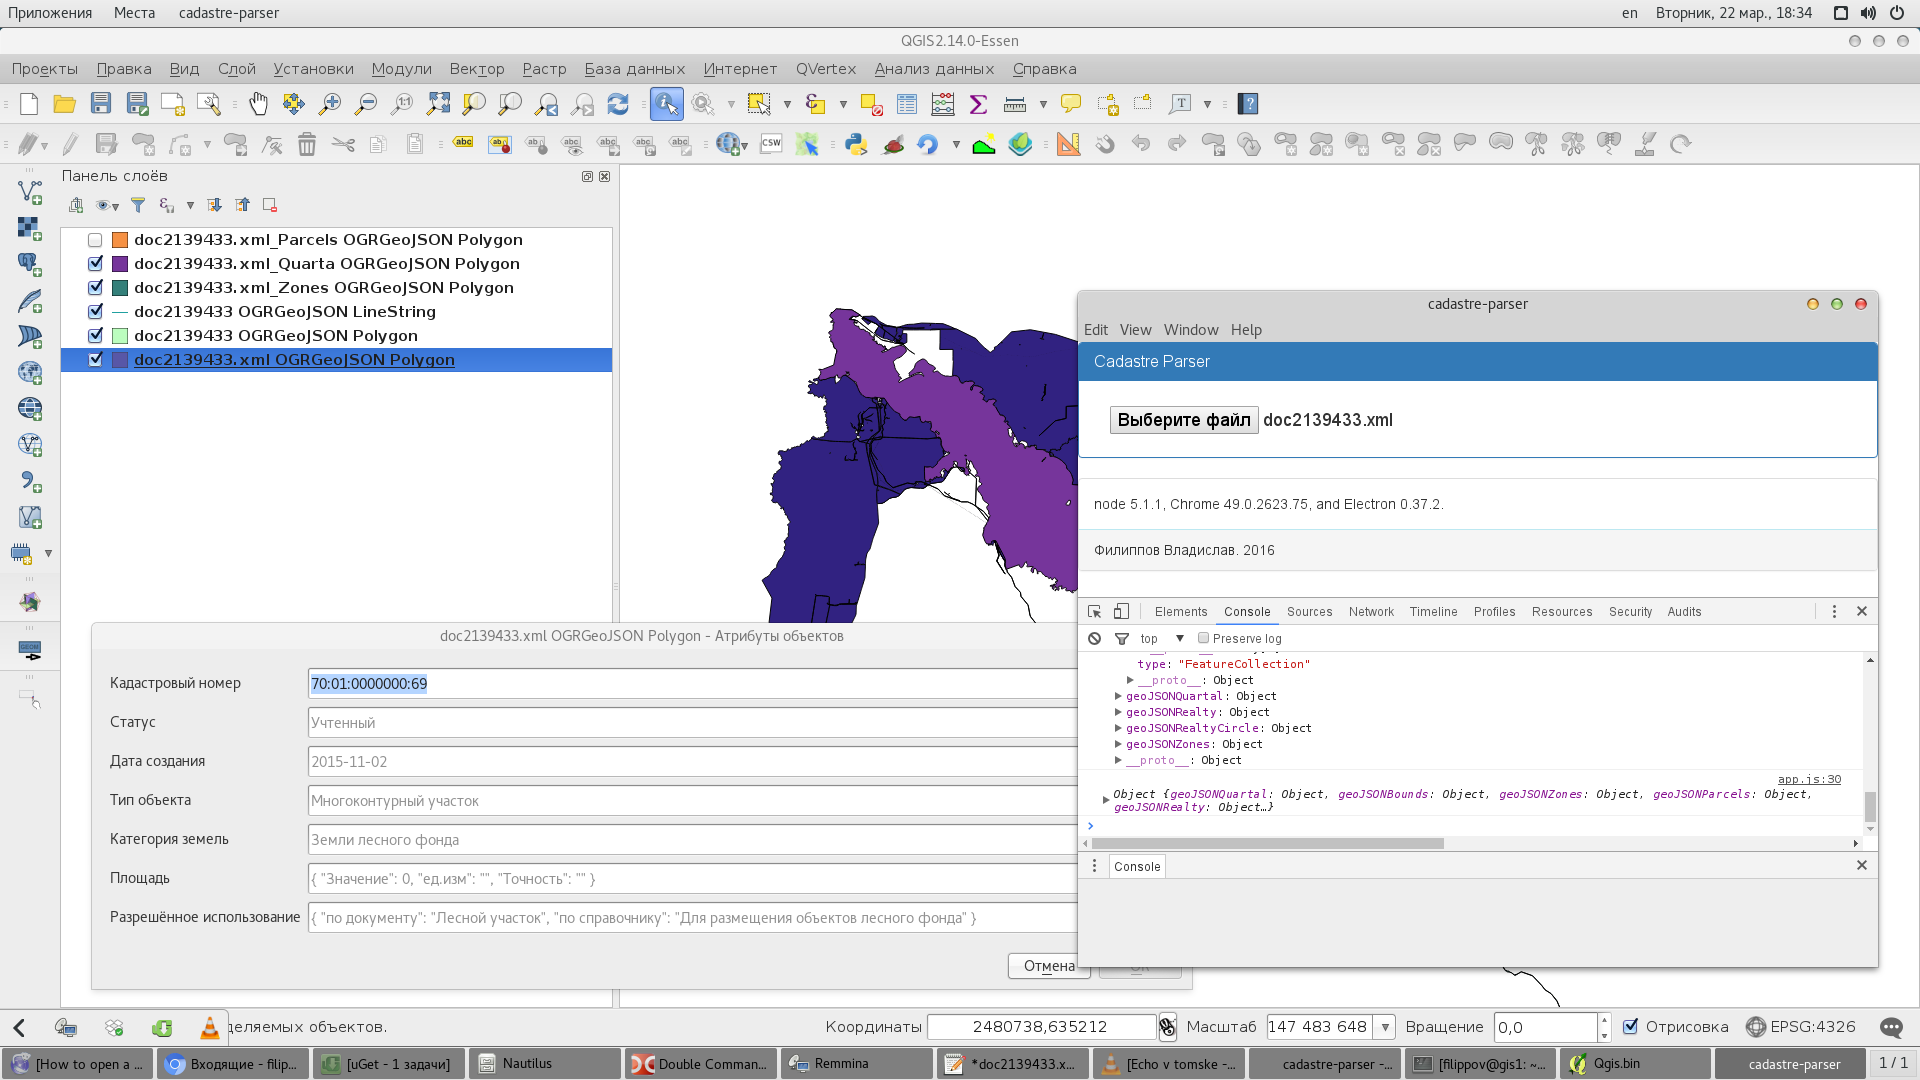Switch to Console tab in developer tools
This screenshot has height=1080, width=1920.
click(x=1247, y=611)
